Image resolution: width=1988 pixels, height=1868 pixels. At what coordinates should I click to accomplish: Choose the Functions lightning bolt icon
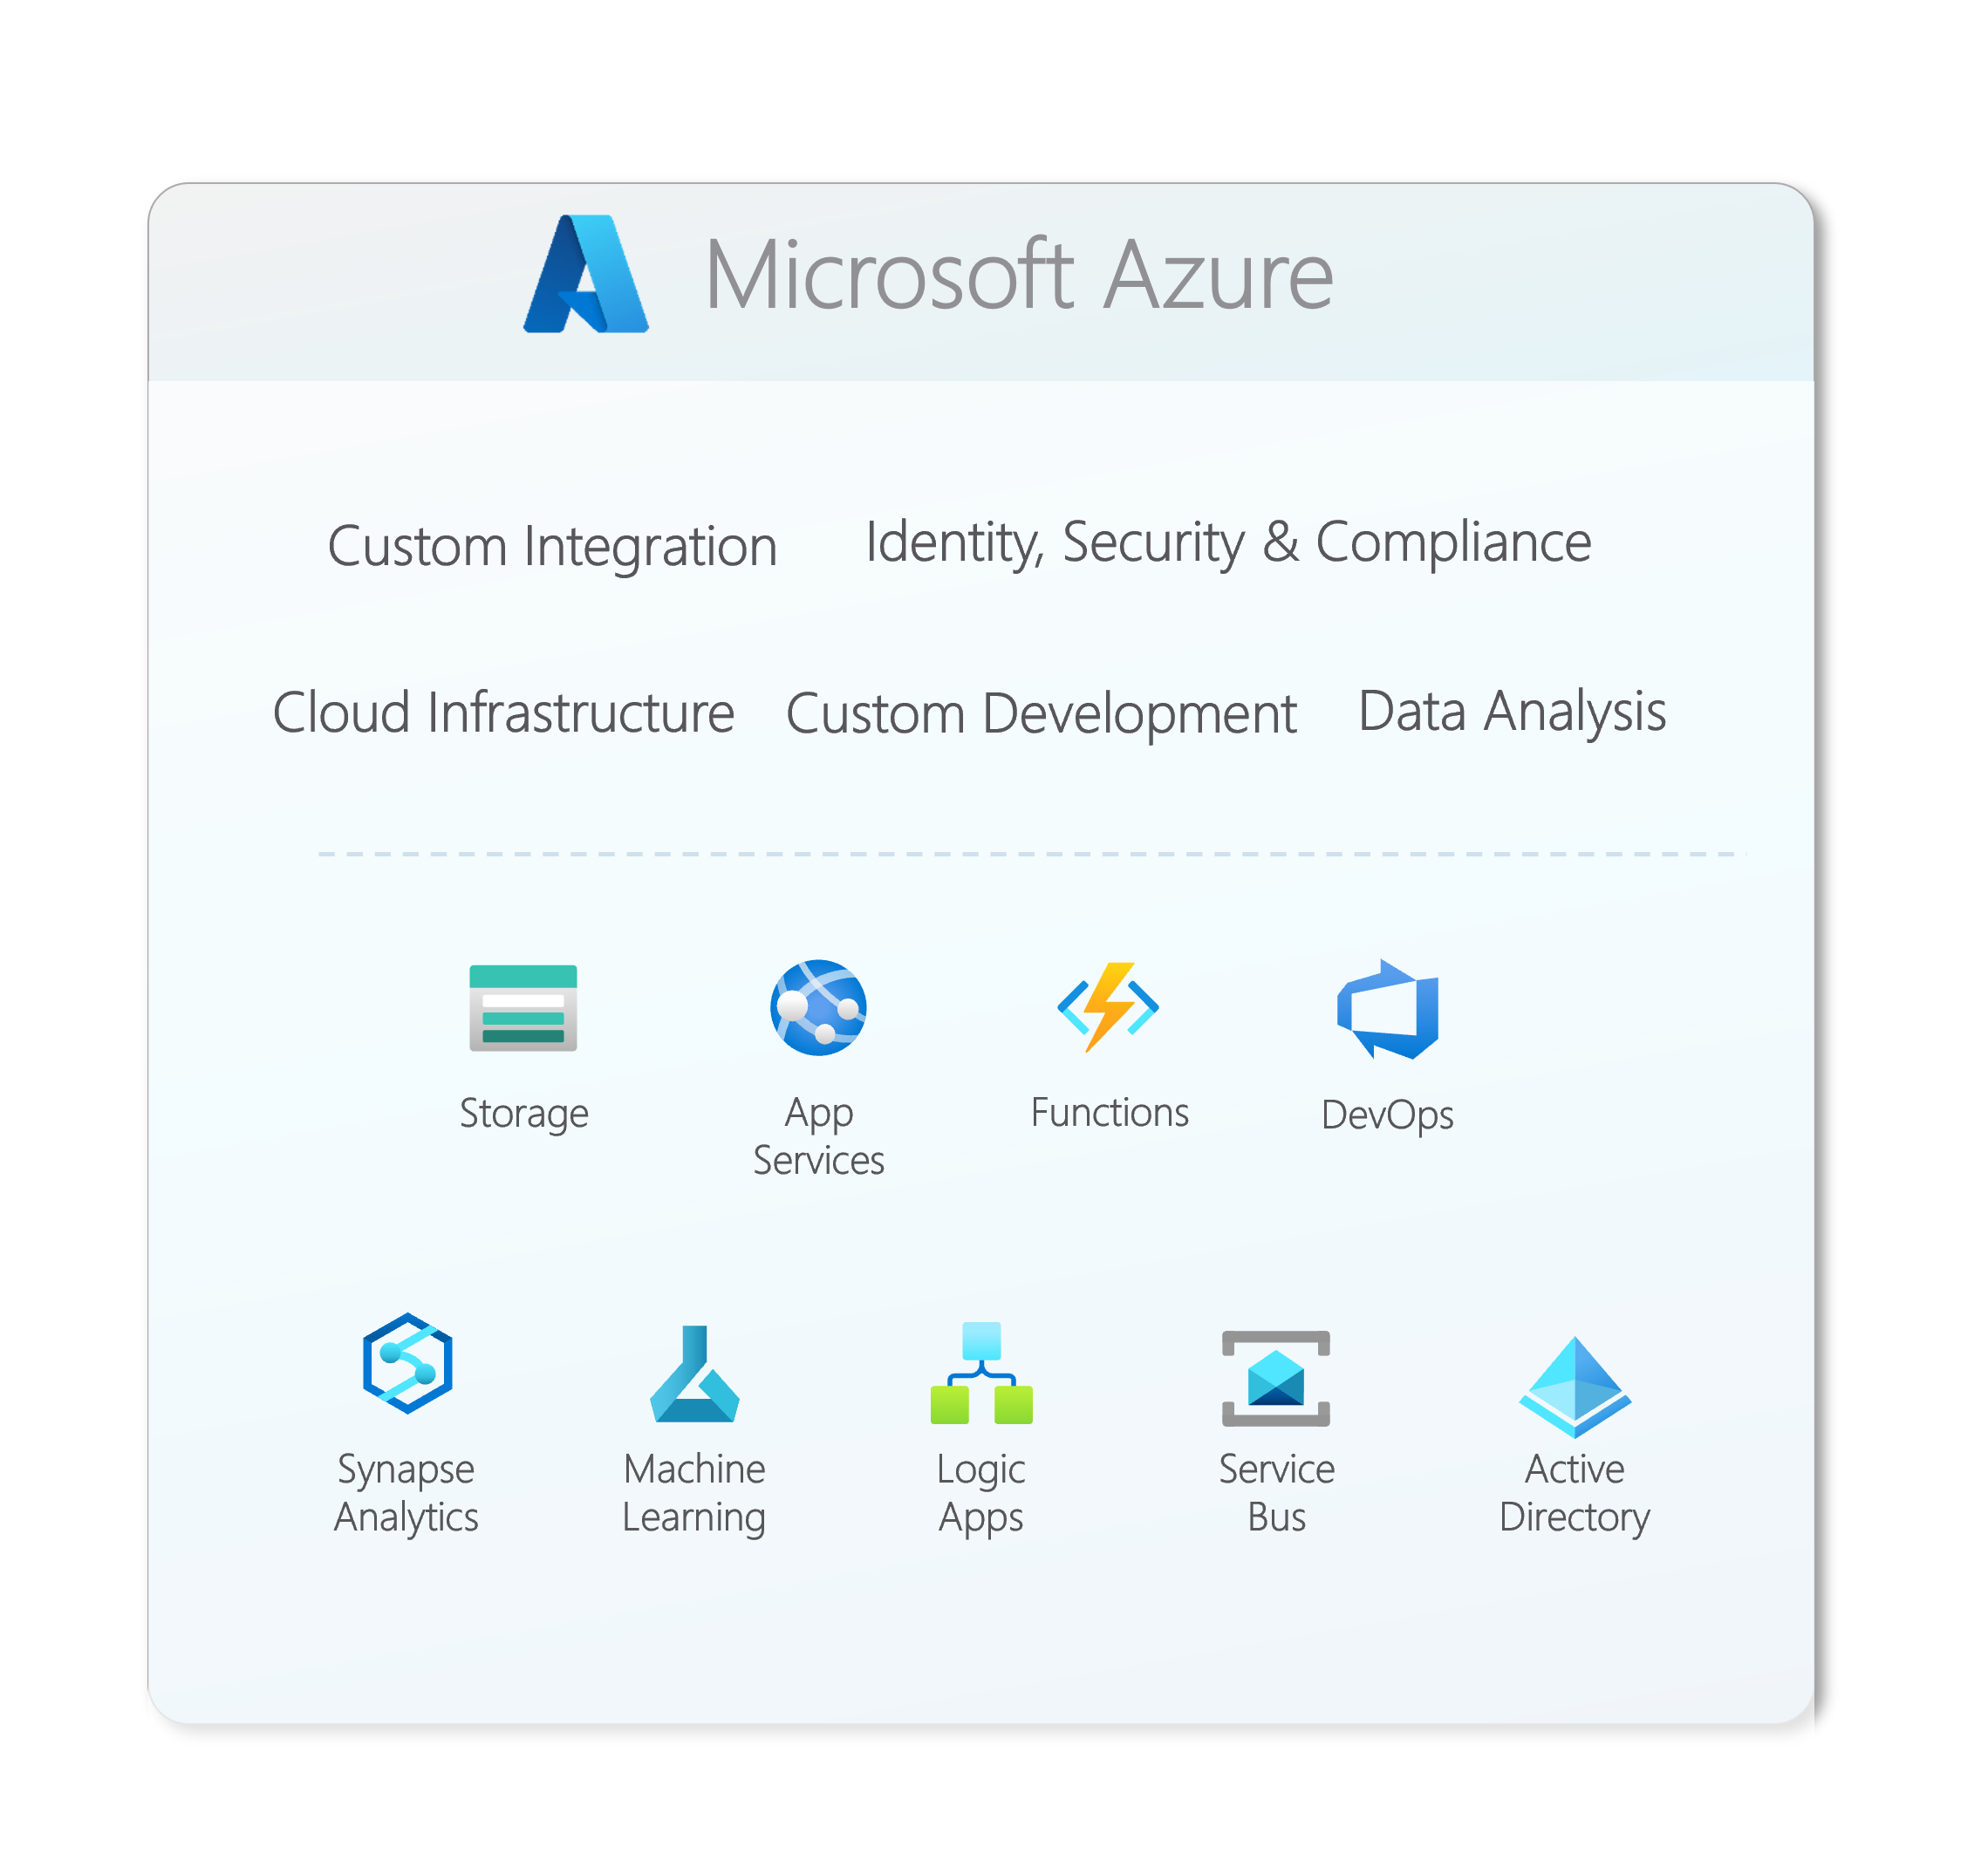1108,1007
